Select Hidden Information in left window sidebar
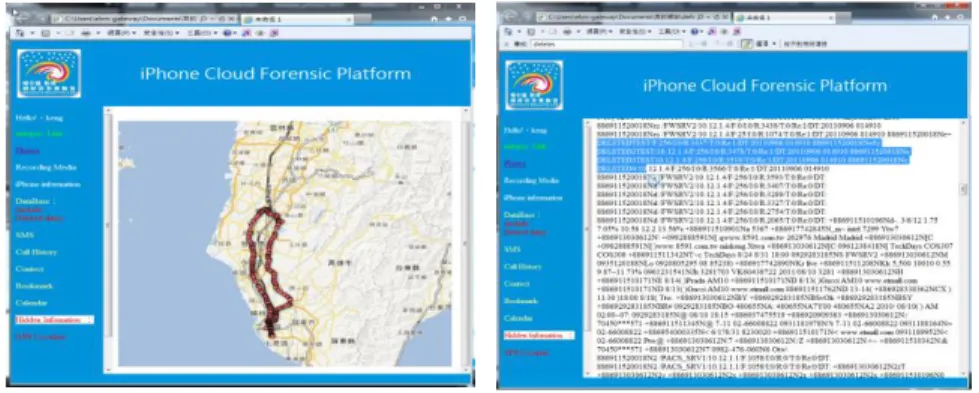The image size is (979, 393). (54, 320)
